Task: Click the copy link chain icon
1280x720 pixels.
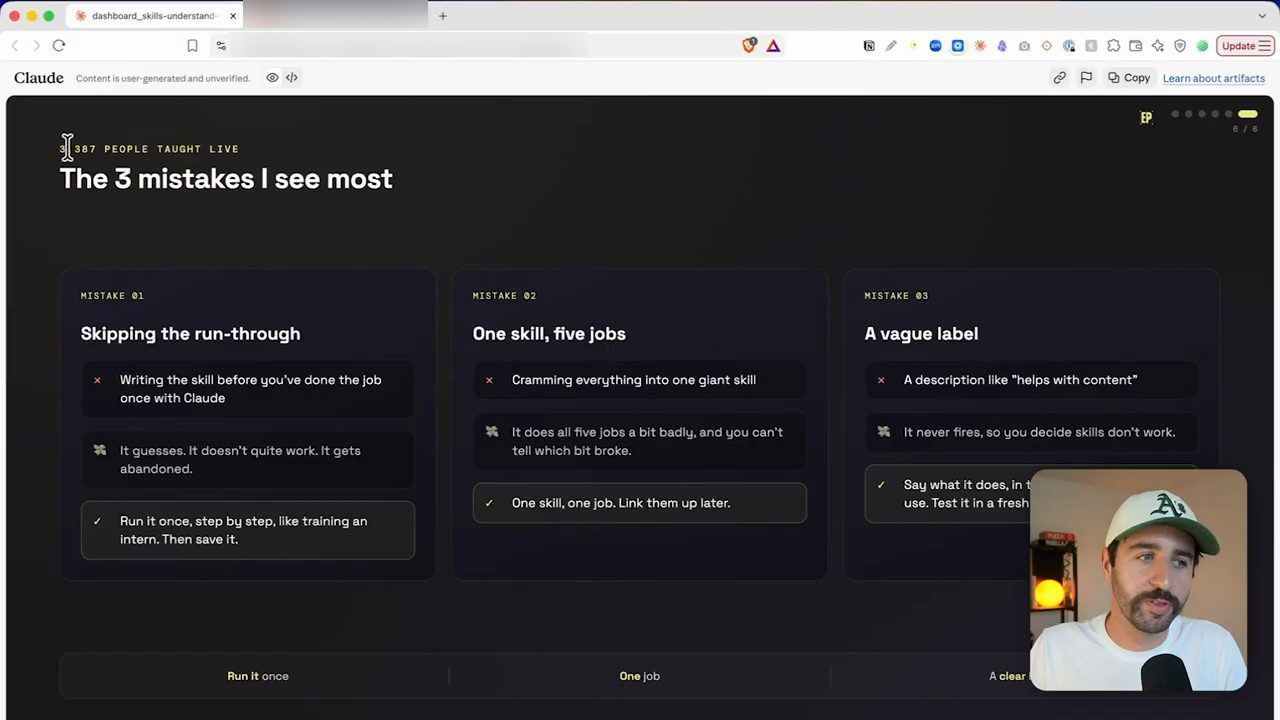Action: click(x=1059, y=78)
